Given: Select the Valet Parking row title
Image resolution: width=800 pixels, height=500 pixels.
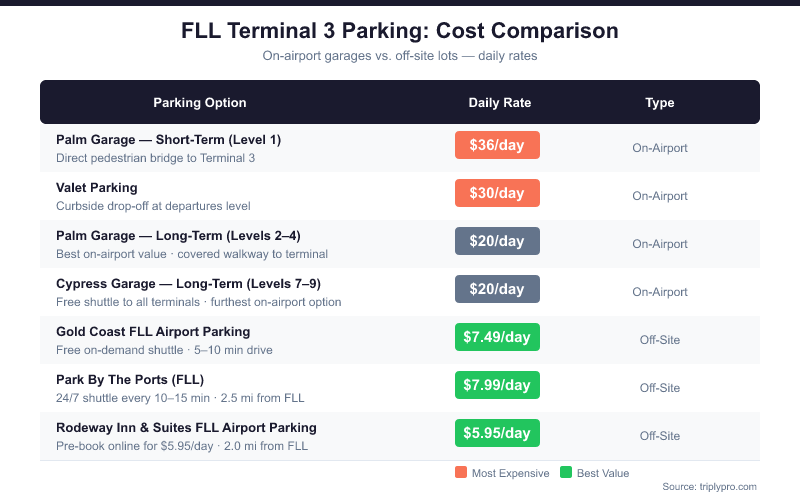Looking at the screenshot, I should (97, 188).
